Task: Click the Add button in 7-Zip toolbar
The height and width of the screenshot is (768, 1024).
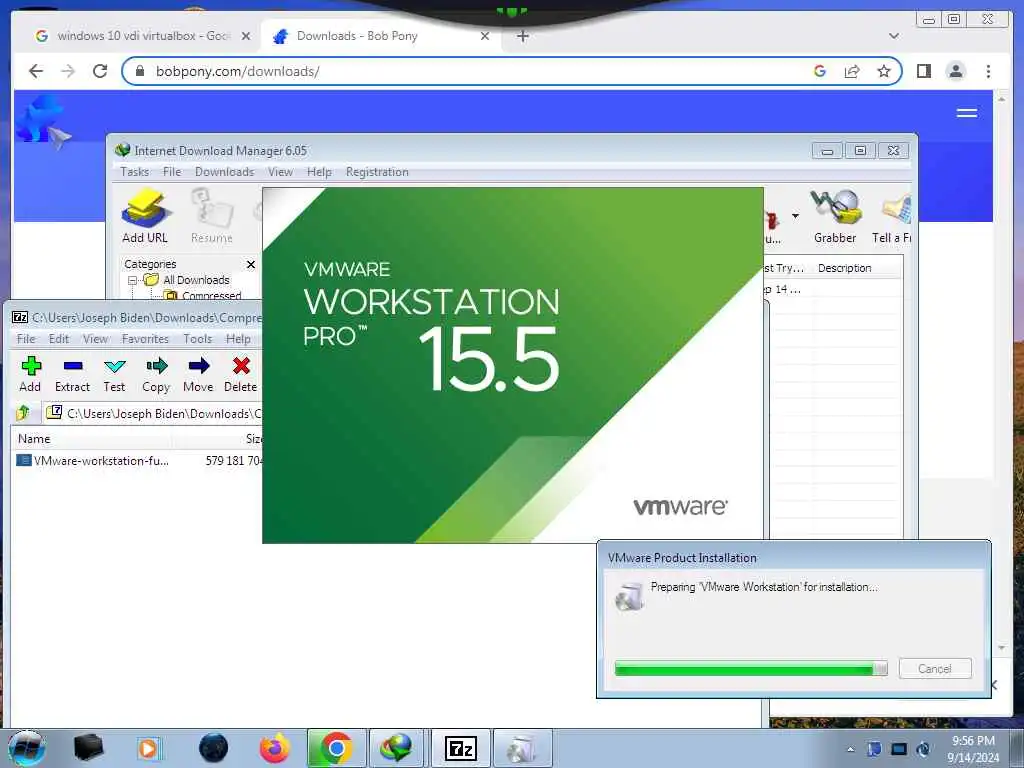Action: click(x=30, y=374)
